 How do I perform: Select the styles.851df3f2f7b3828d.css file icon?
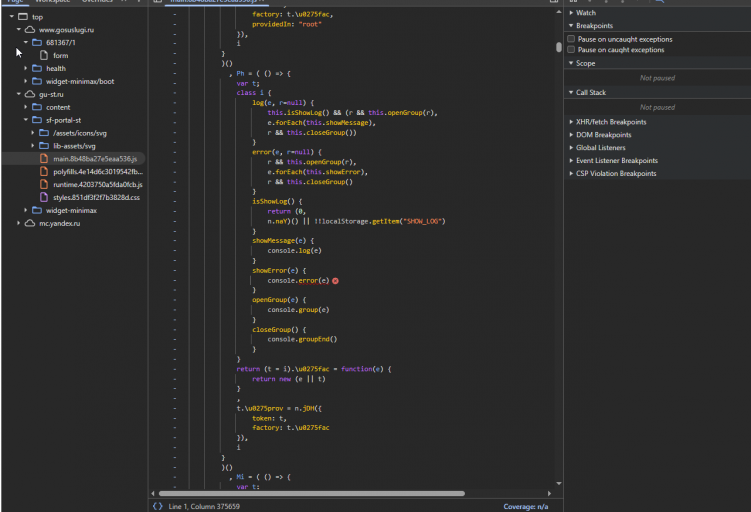[44, 197]
